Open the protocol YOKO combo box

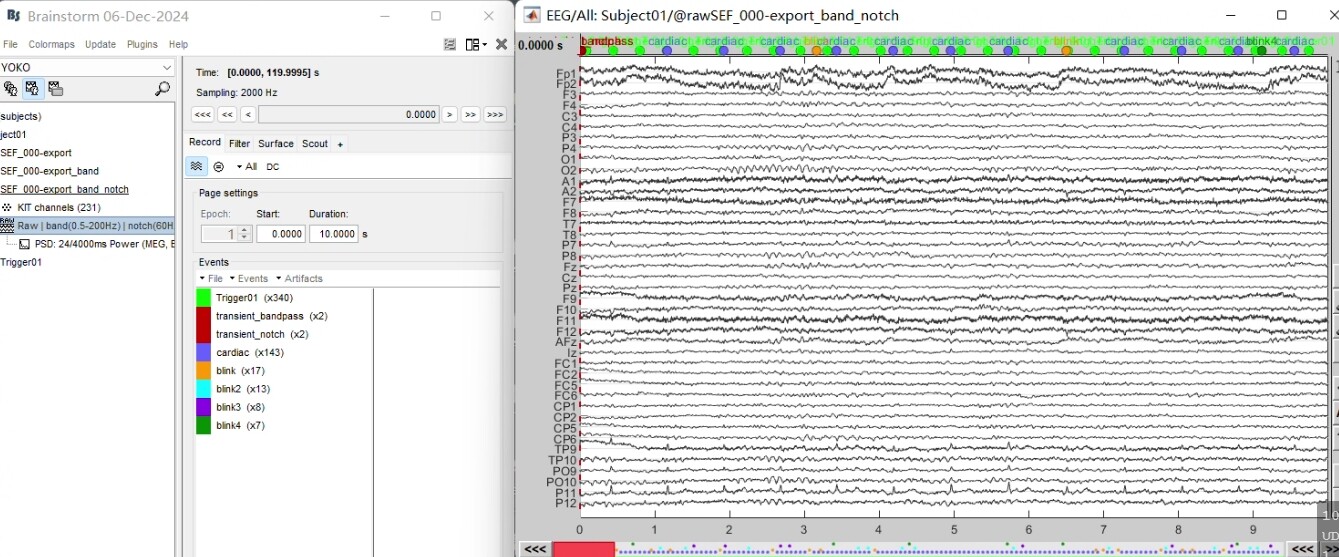(x=88, y=67)
